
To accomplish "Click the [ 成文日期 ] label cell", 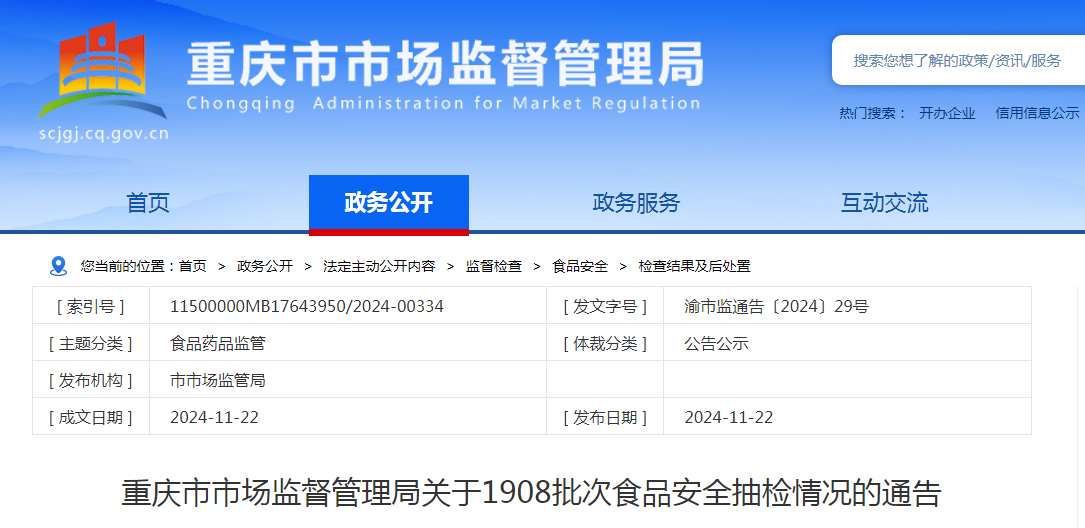I will click(91, 417).
